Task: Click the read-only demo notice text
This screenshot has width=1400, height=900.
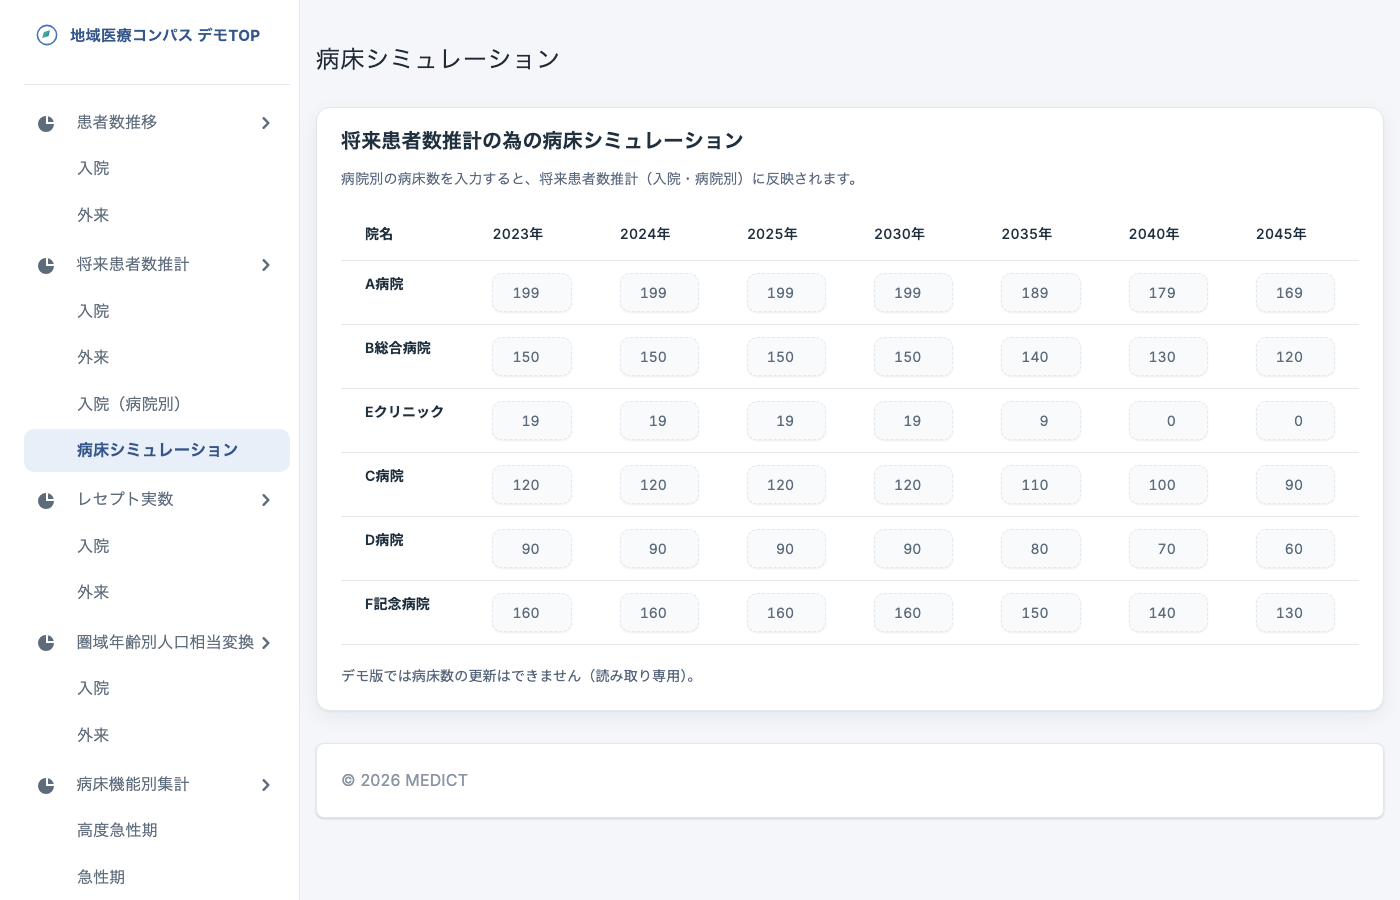Action: pyautogui.click(x=521, y=676)
